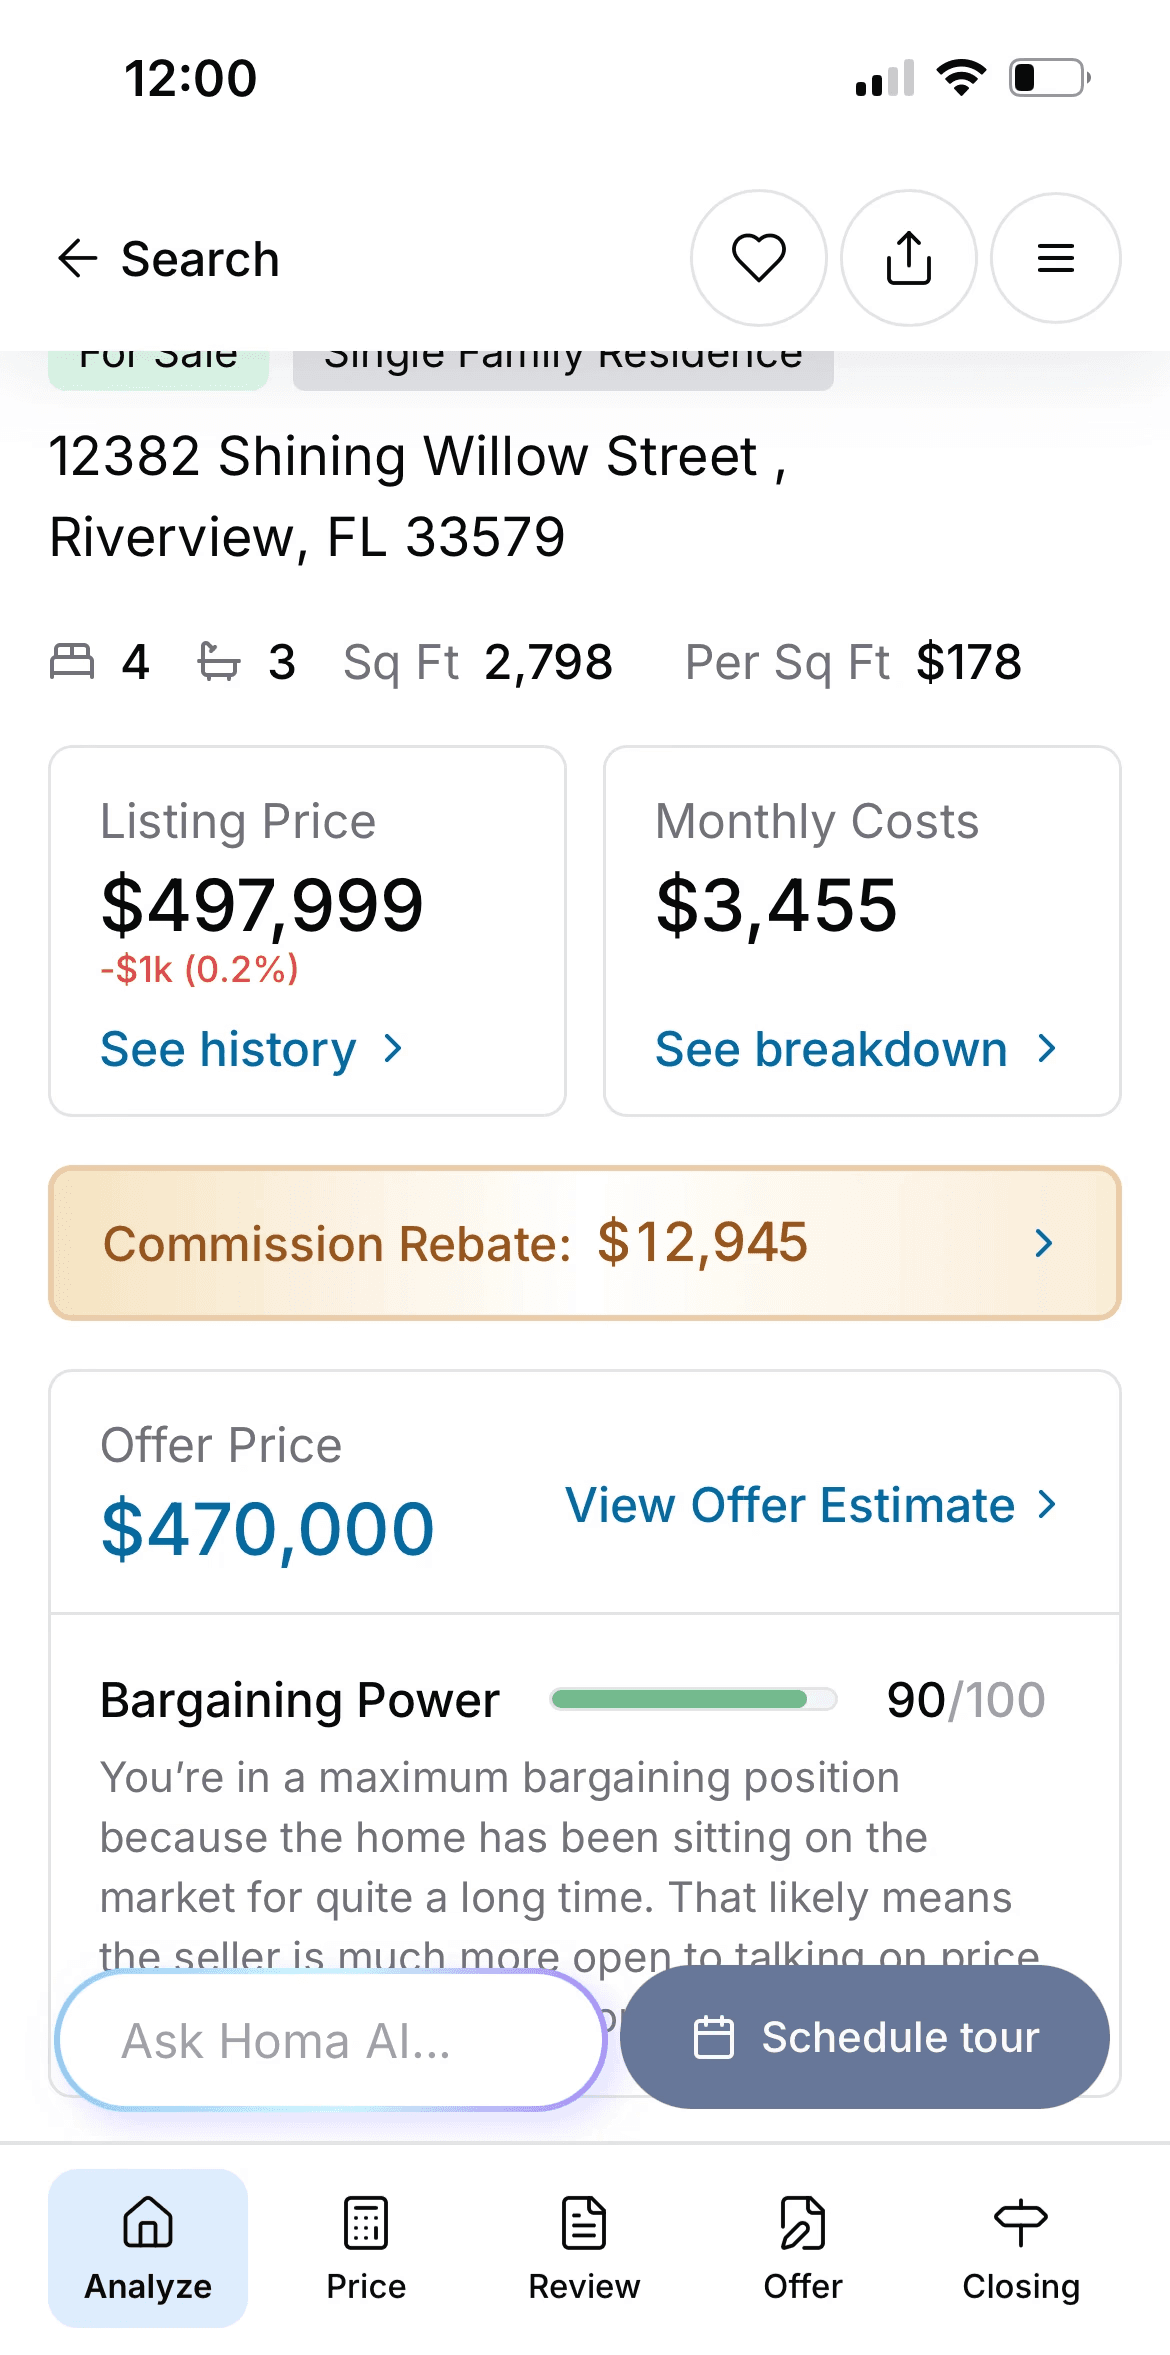The width and height of the screenshot is (1170, 2355).
Task: Open the Review tab
Action: pos(584,2247)
